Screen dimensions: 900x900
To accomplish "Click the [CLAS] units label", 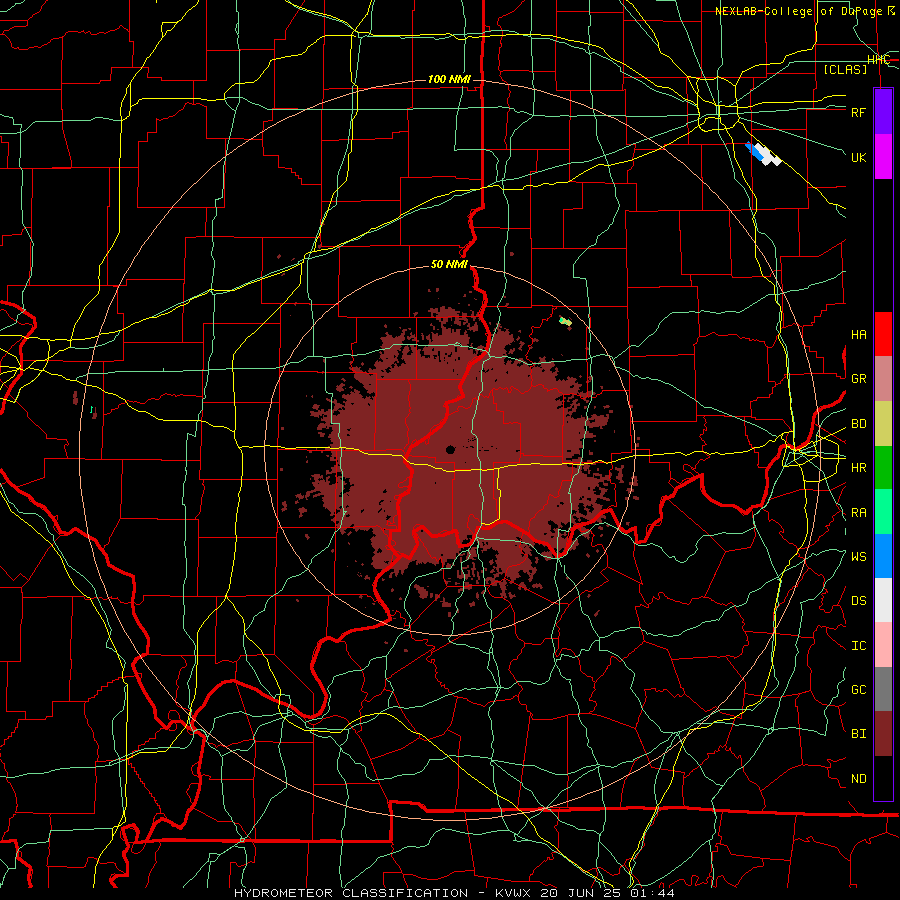I will [x=845, y=70].
